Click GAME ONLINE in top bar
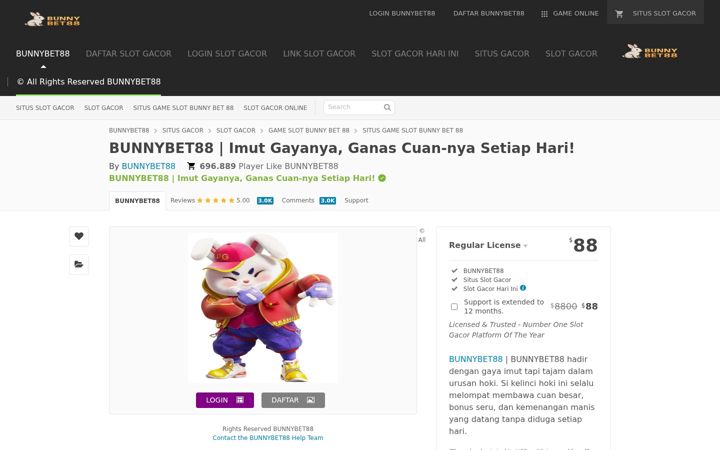 575,14
